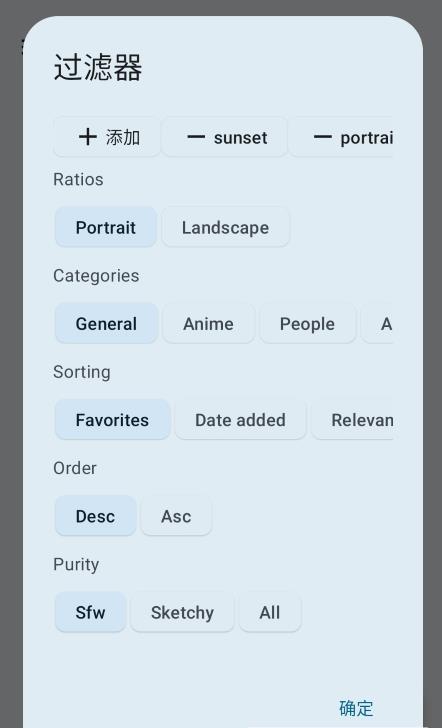Viewport: 442px width, 728px height.
Task: Choose the partially visible category chip after People
Action: point(377,324)
